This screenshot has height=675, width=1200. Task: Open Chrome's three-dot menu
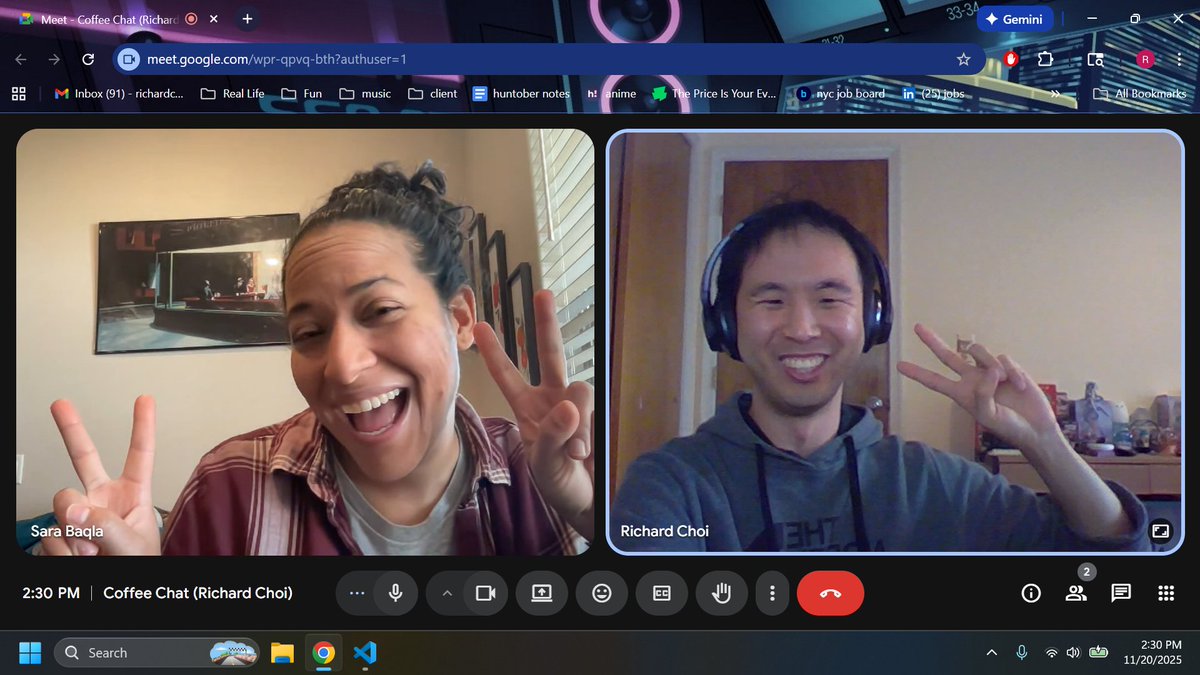1179,59
